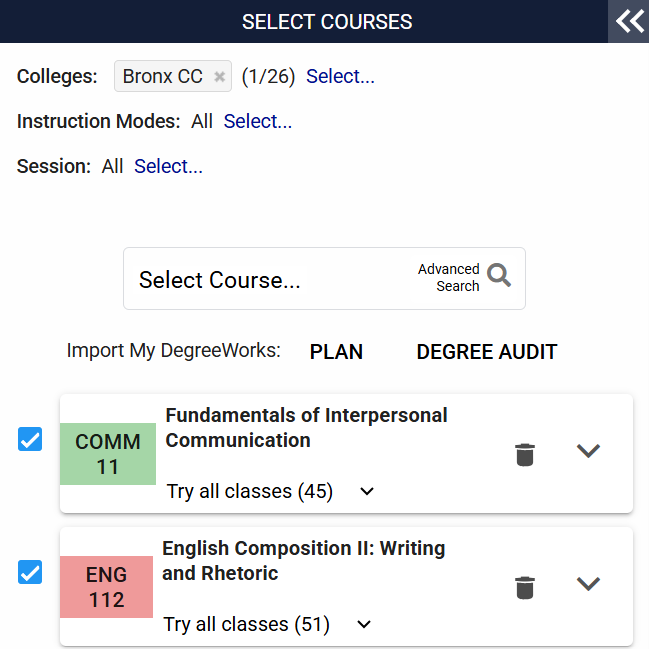Open Advanced Search
Screen dimensions: 649x649
click(449, 278)
